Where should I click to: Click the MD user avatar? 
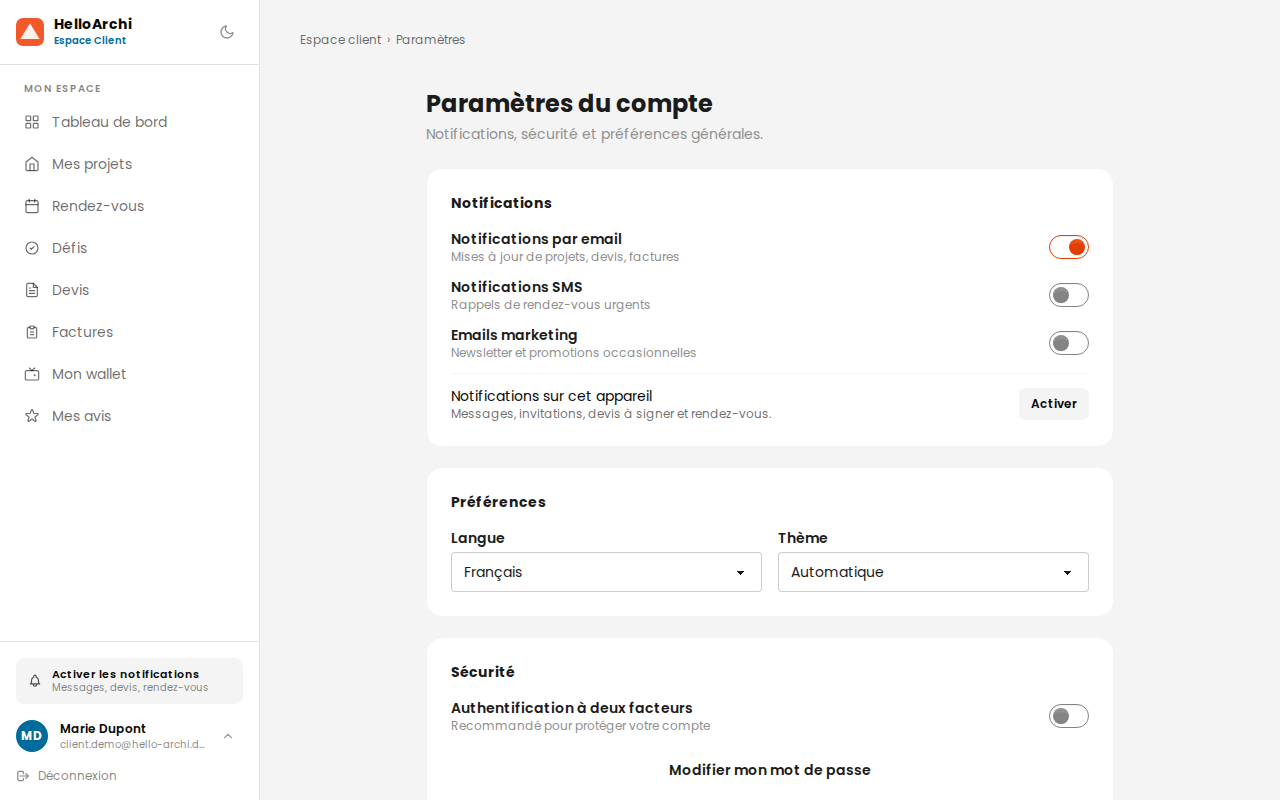(32, 736)
